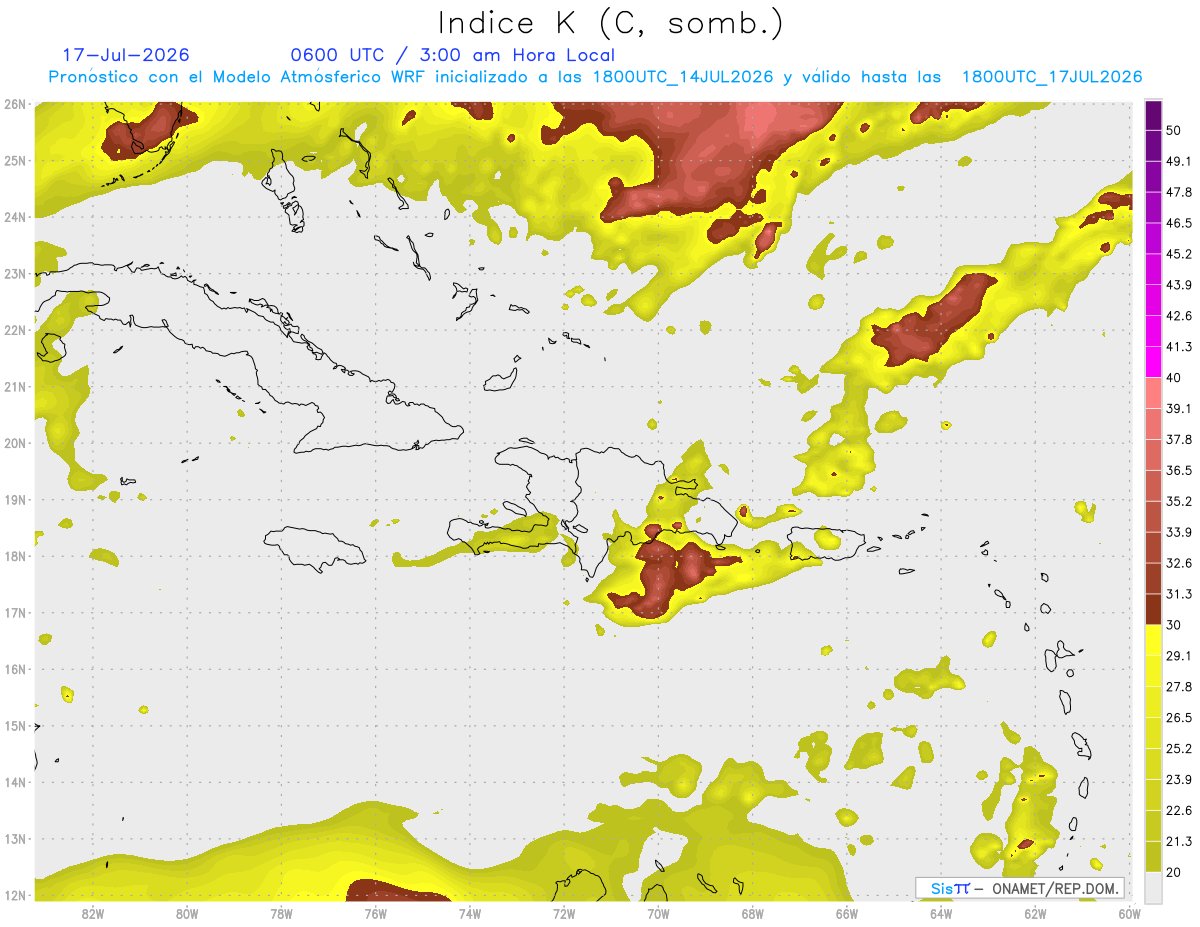The image size is (1200, 927).
Task: Click the '33.9' color bar label
Action: pyautogui.click(x=1179, y=532)
